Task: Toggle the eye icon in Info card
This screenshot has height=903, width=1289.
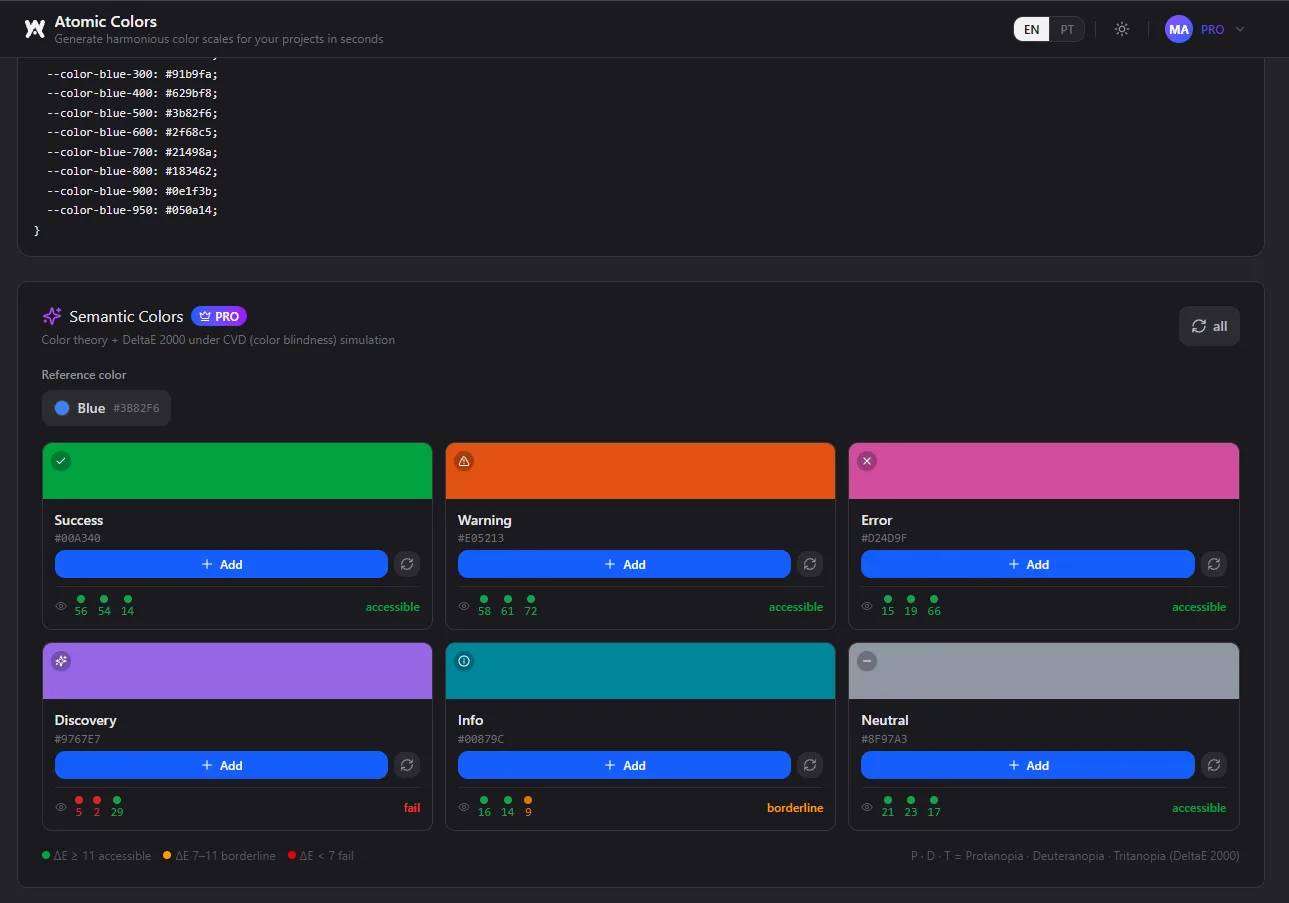Action: [464, 807]
